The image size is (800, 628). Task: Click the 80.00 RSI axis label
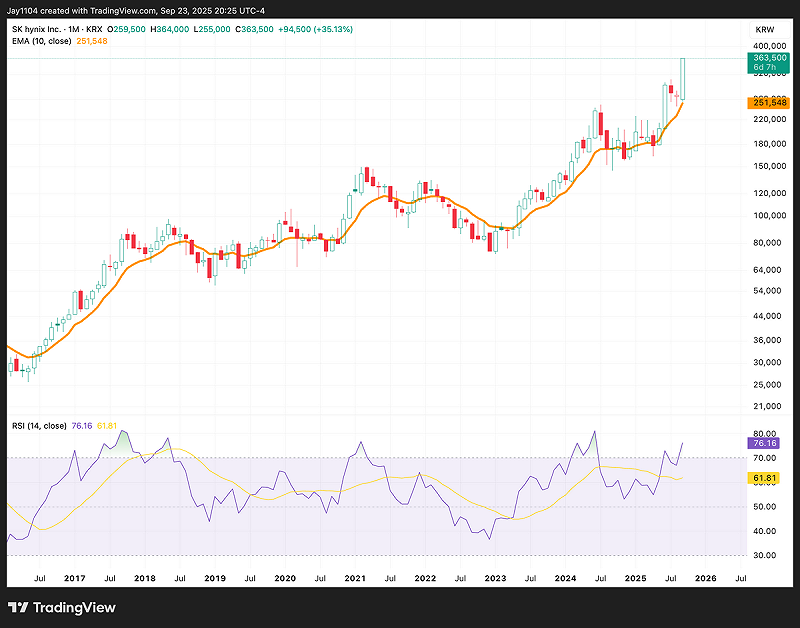point(764,434)
